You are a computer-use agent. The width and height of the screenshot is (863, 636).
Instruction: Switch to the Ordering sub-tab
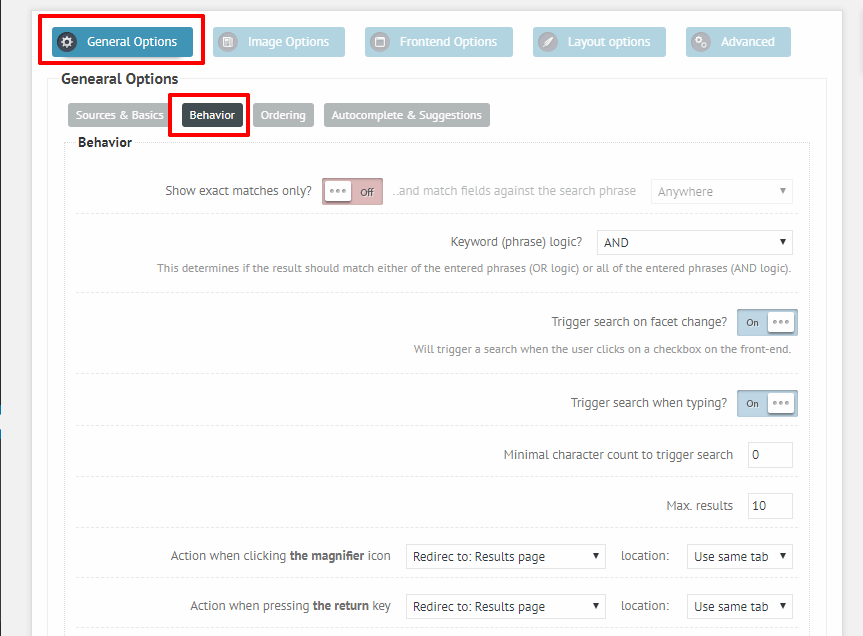pyautogui.click(x=283, y=114)
